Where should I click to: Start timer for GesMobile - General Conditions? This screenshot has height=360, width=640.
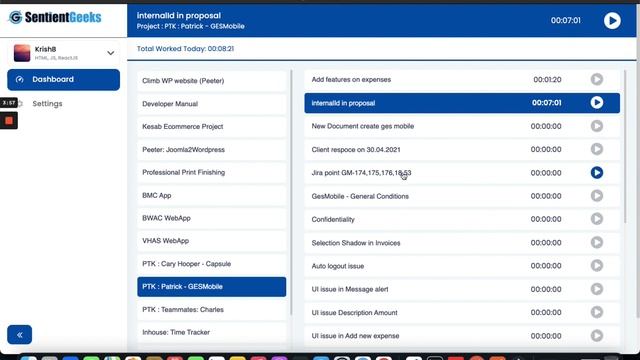tap(597, 196)
